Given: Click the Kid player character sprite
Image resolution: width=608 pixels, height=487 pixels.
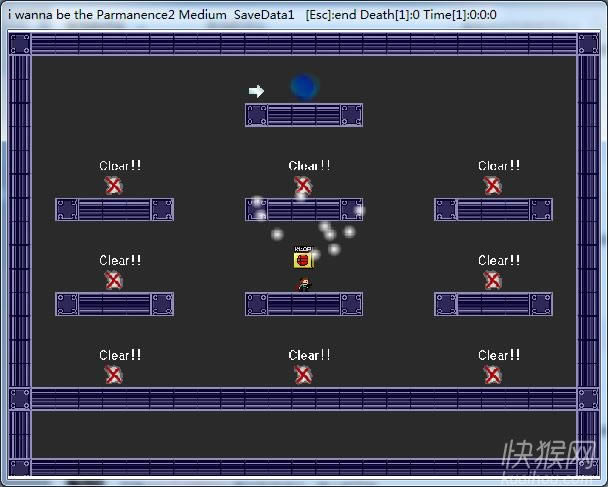Looking at the screenshot, I should [304, 284].
